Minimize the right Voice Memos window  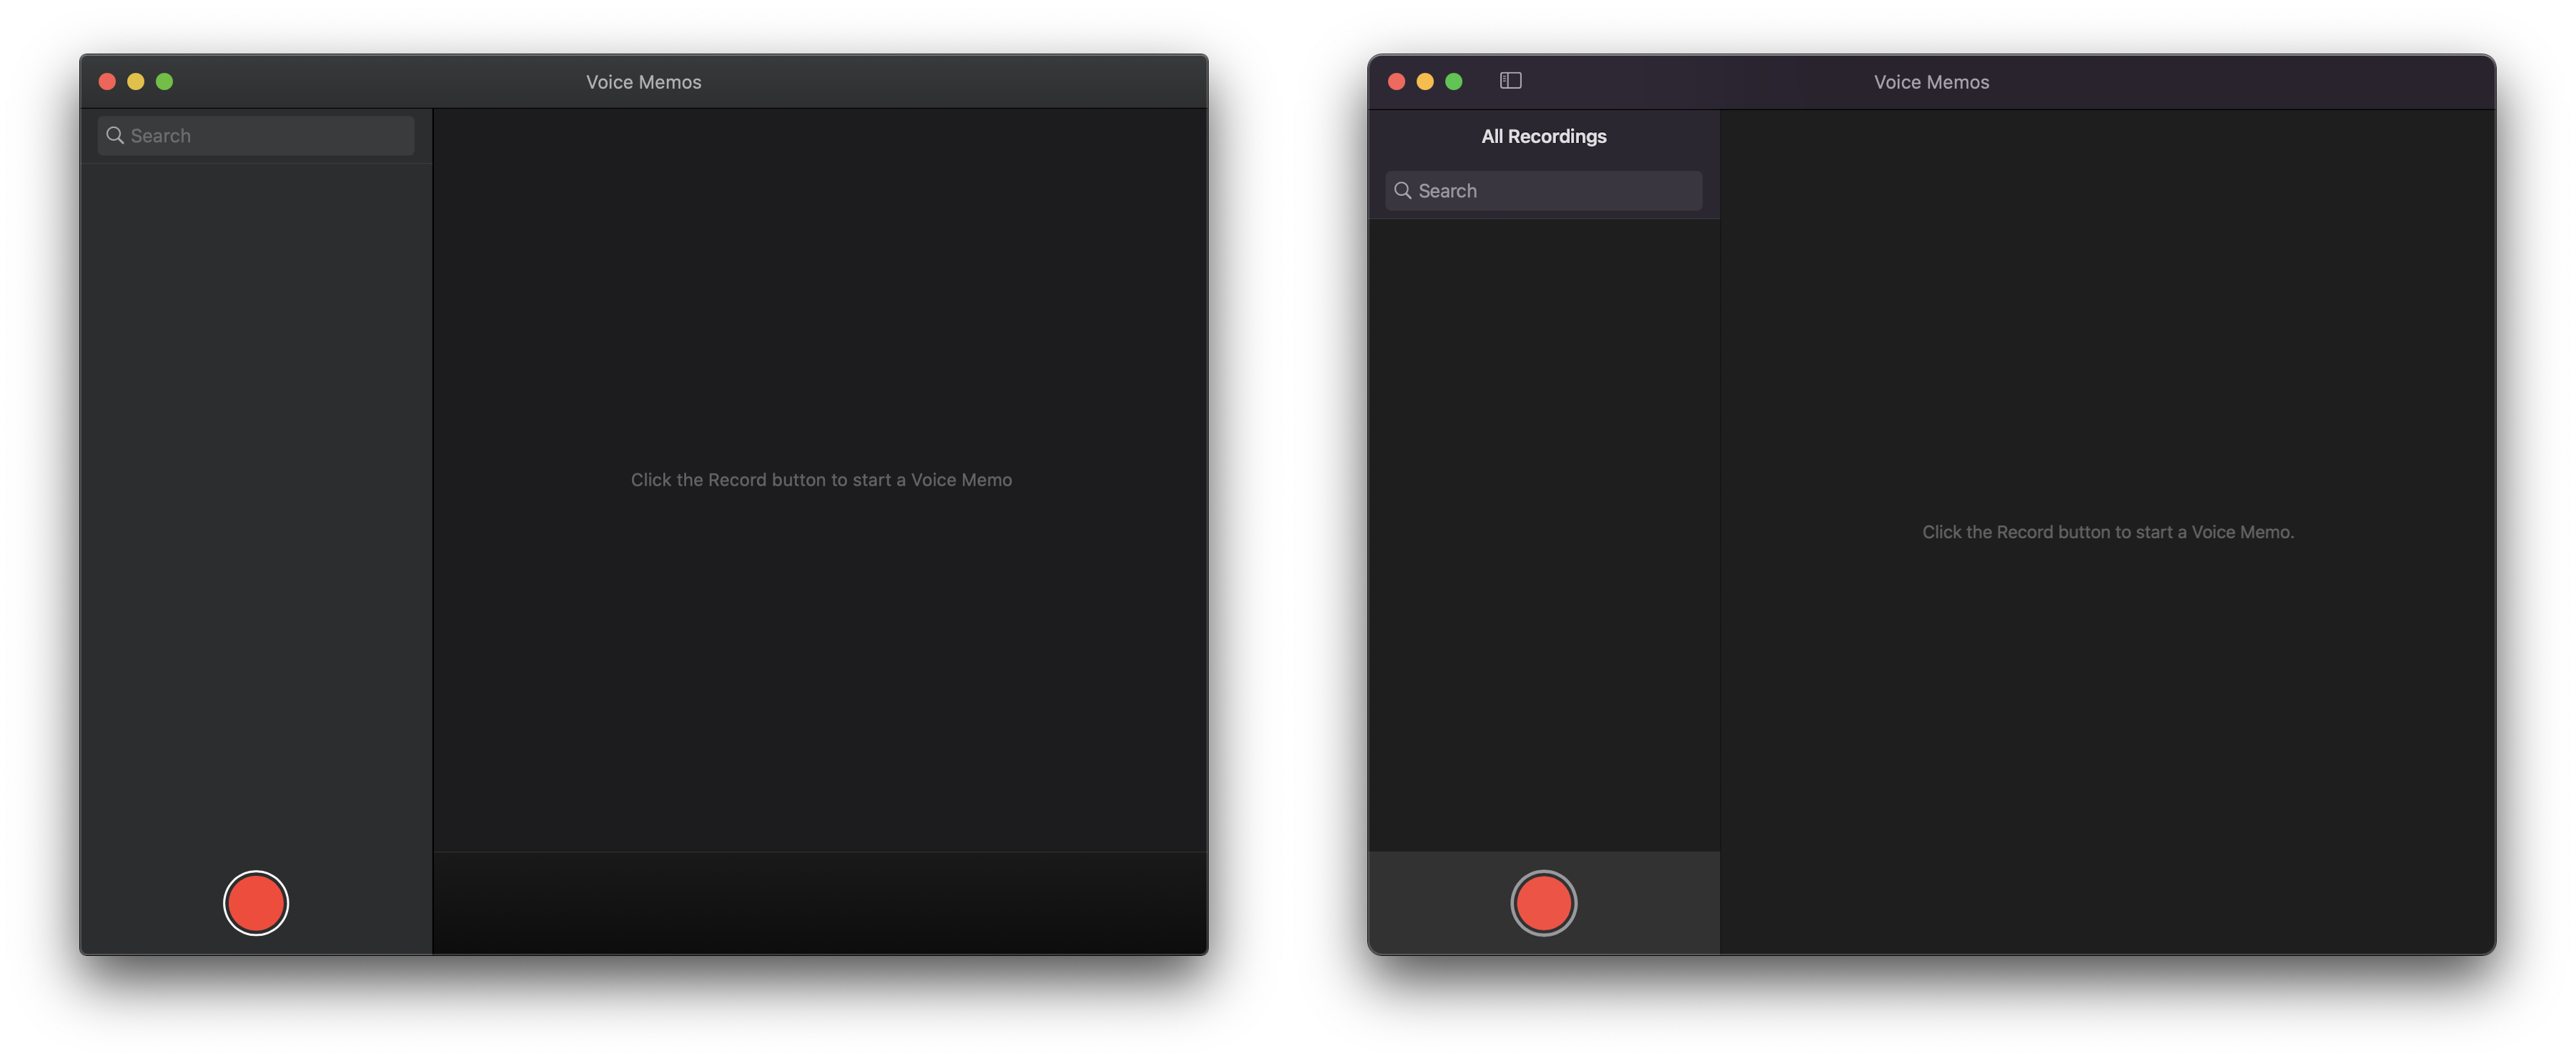coord(1425,81)
